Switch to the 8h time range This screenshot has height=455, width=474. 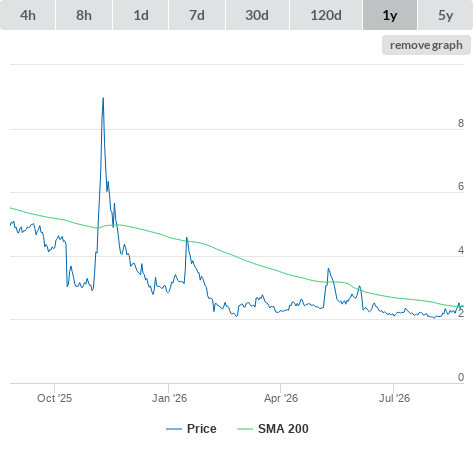(x=84, y=15)
